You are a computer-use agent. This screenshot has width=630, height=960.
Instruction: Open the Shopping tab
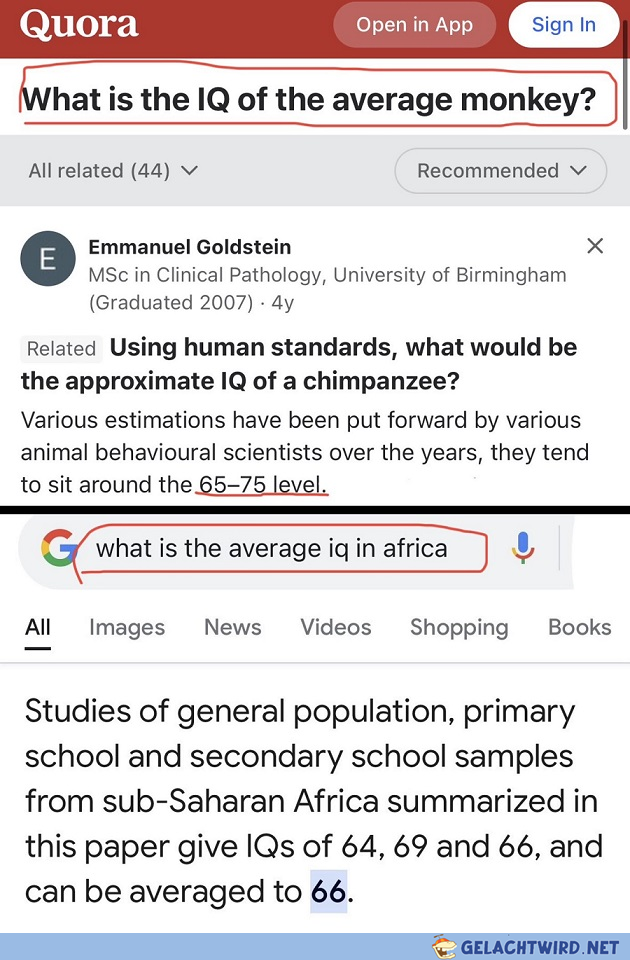tap(459, 627)
